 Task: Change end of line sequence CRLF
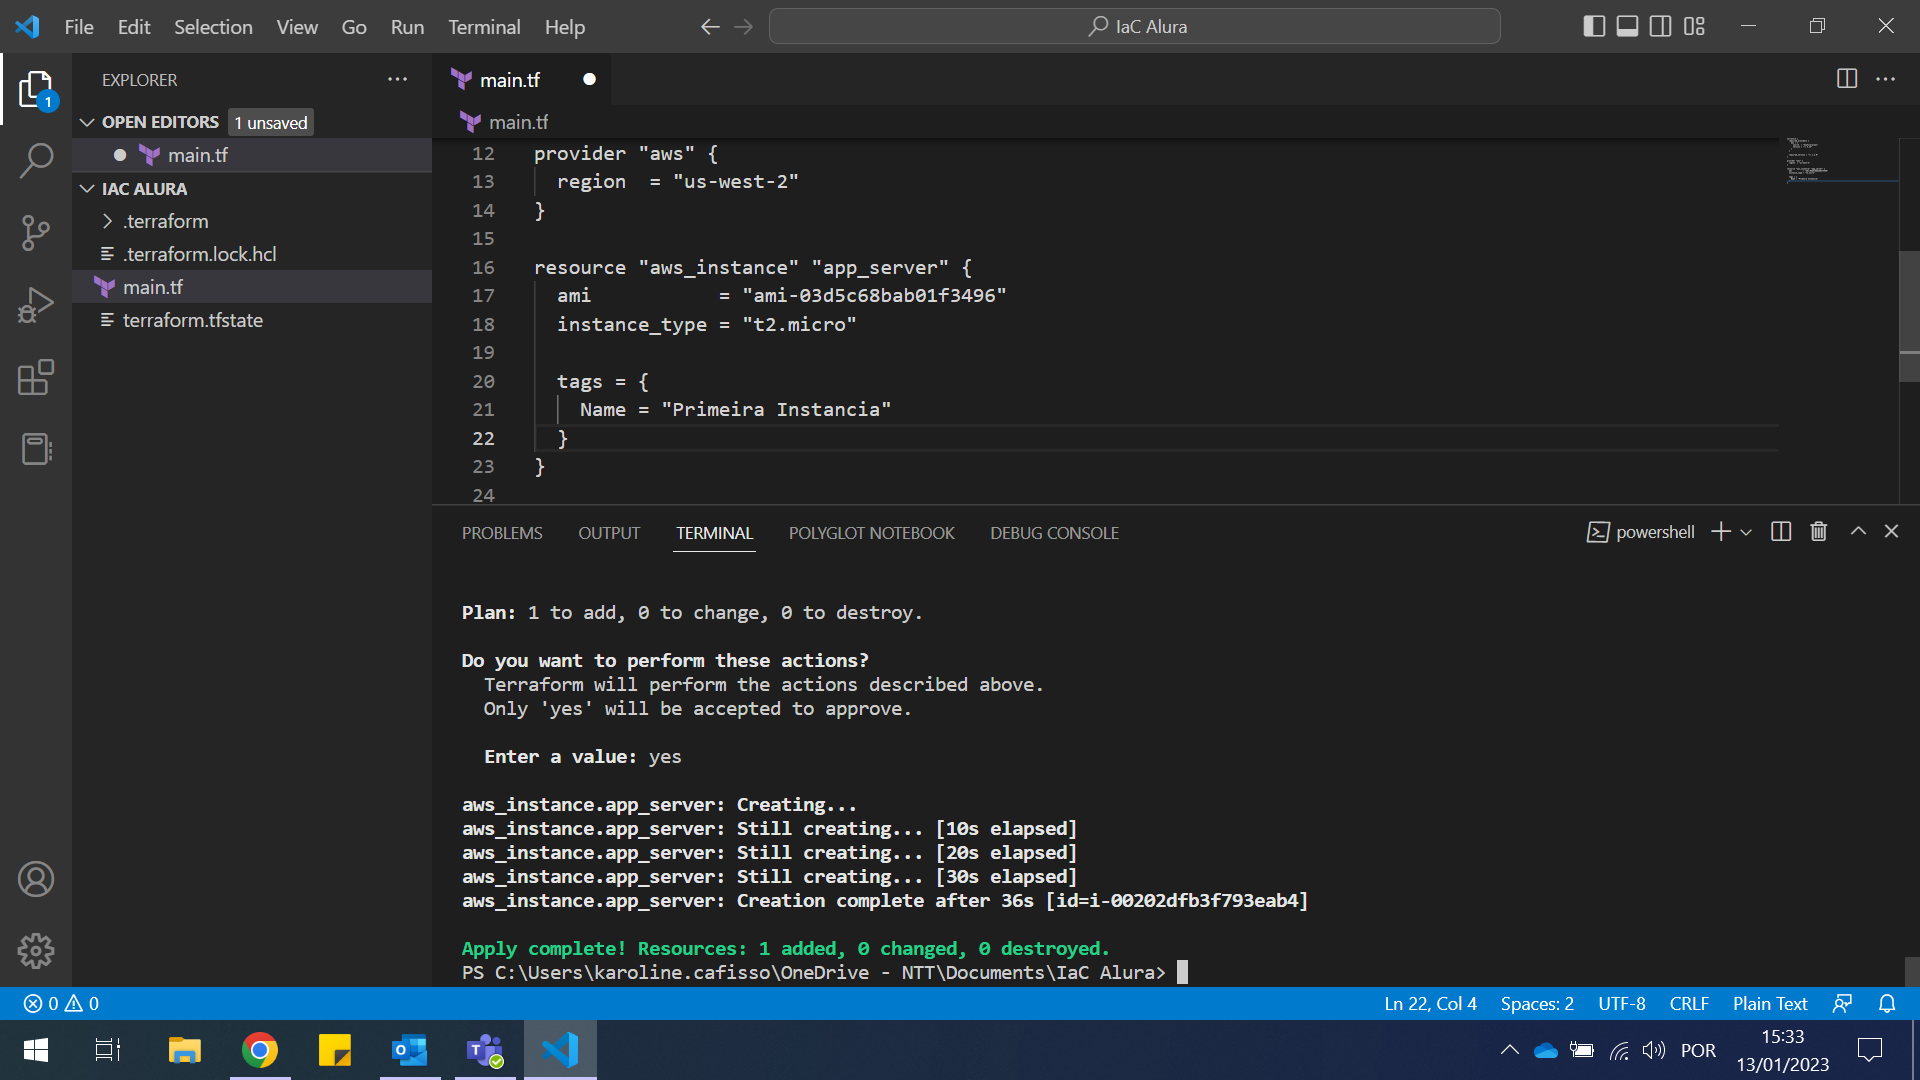coord(1689,1003)
